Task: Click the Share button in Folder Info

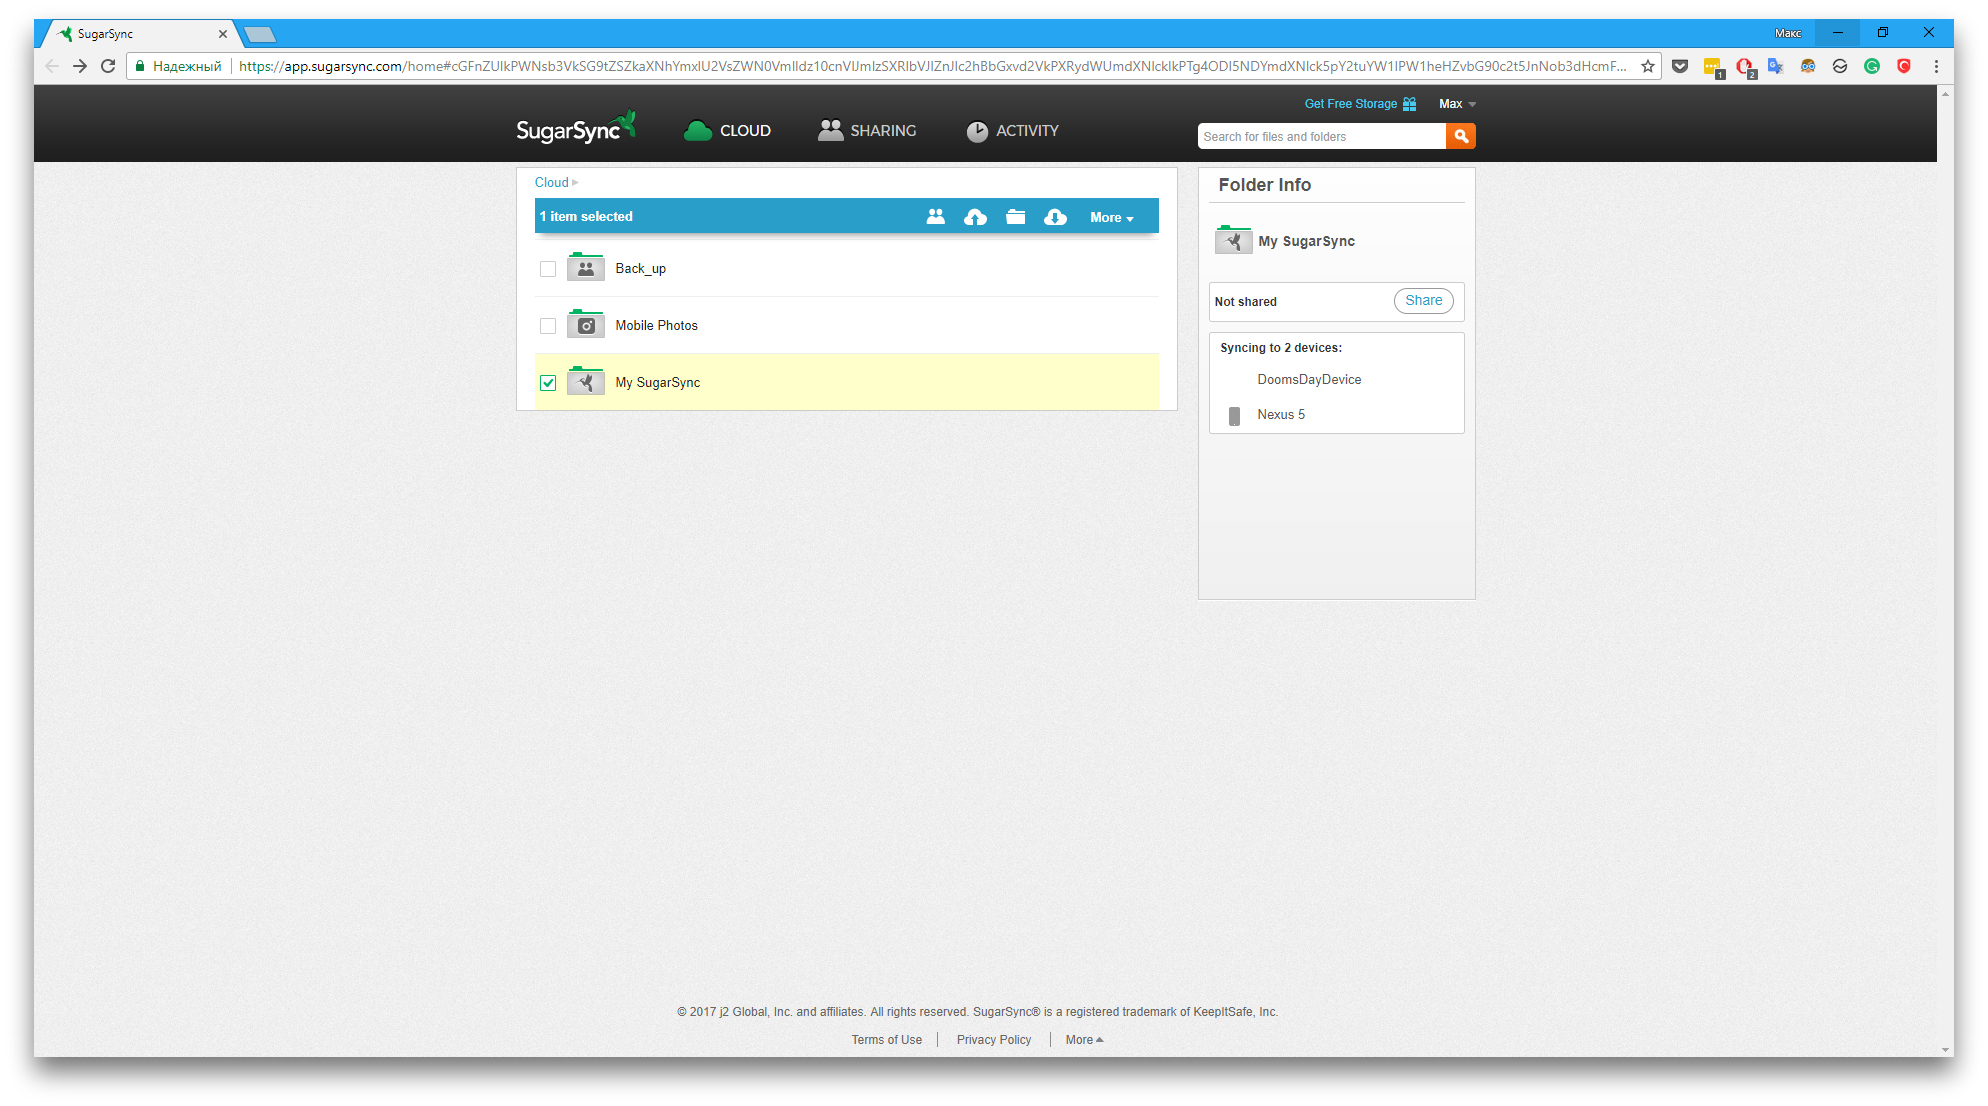Action: (1424, 301)
